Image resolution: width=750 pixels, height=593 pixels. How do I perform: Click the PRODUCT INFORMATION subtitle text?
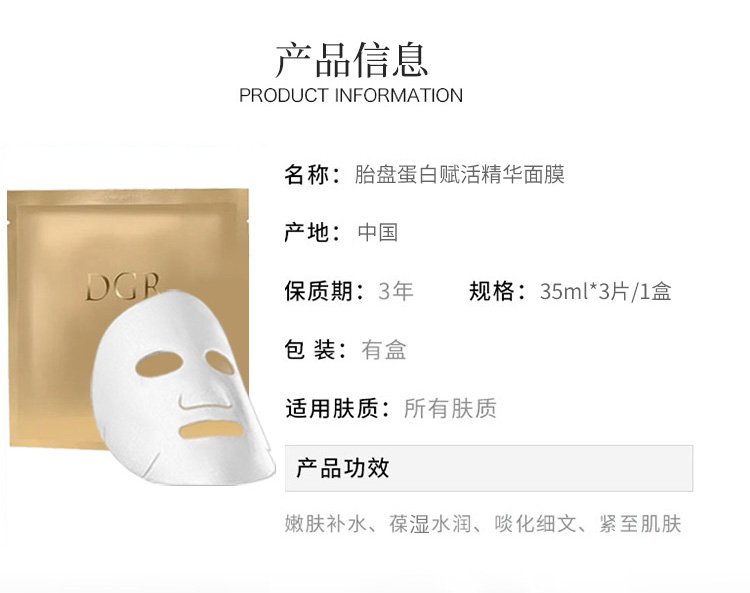click(351, 95)
